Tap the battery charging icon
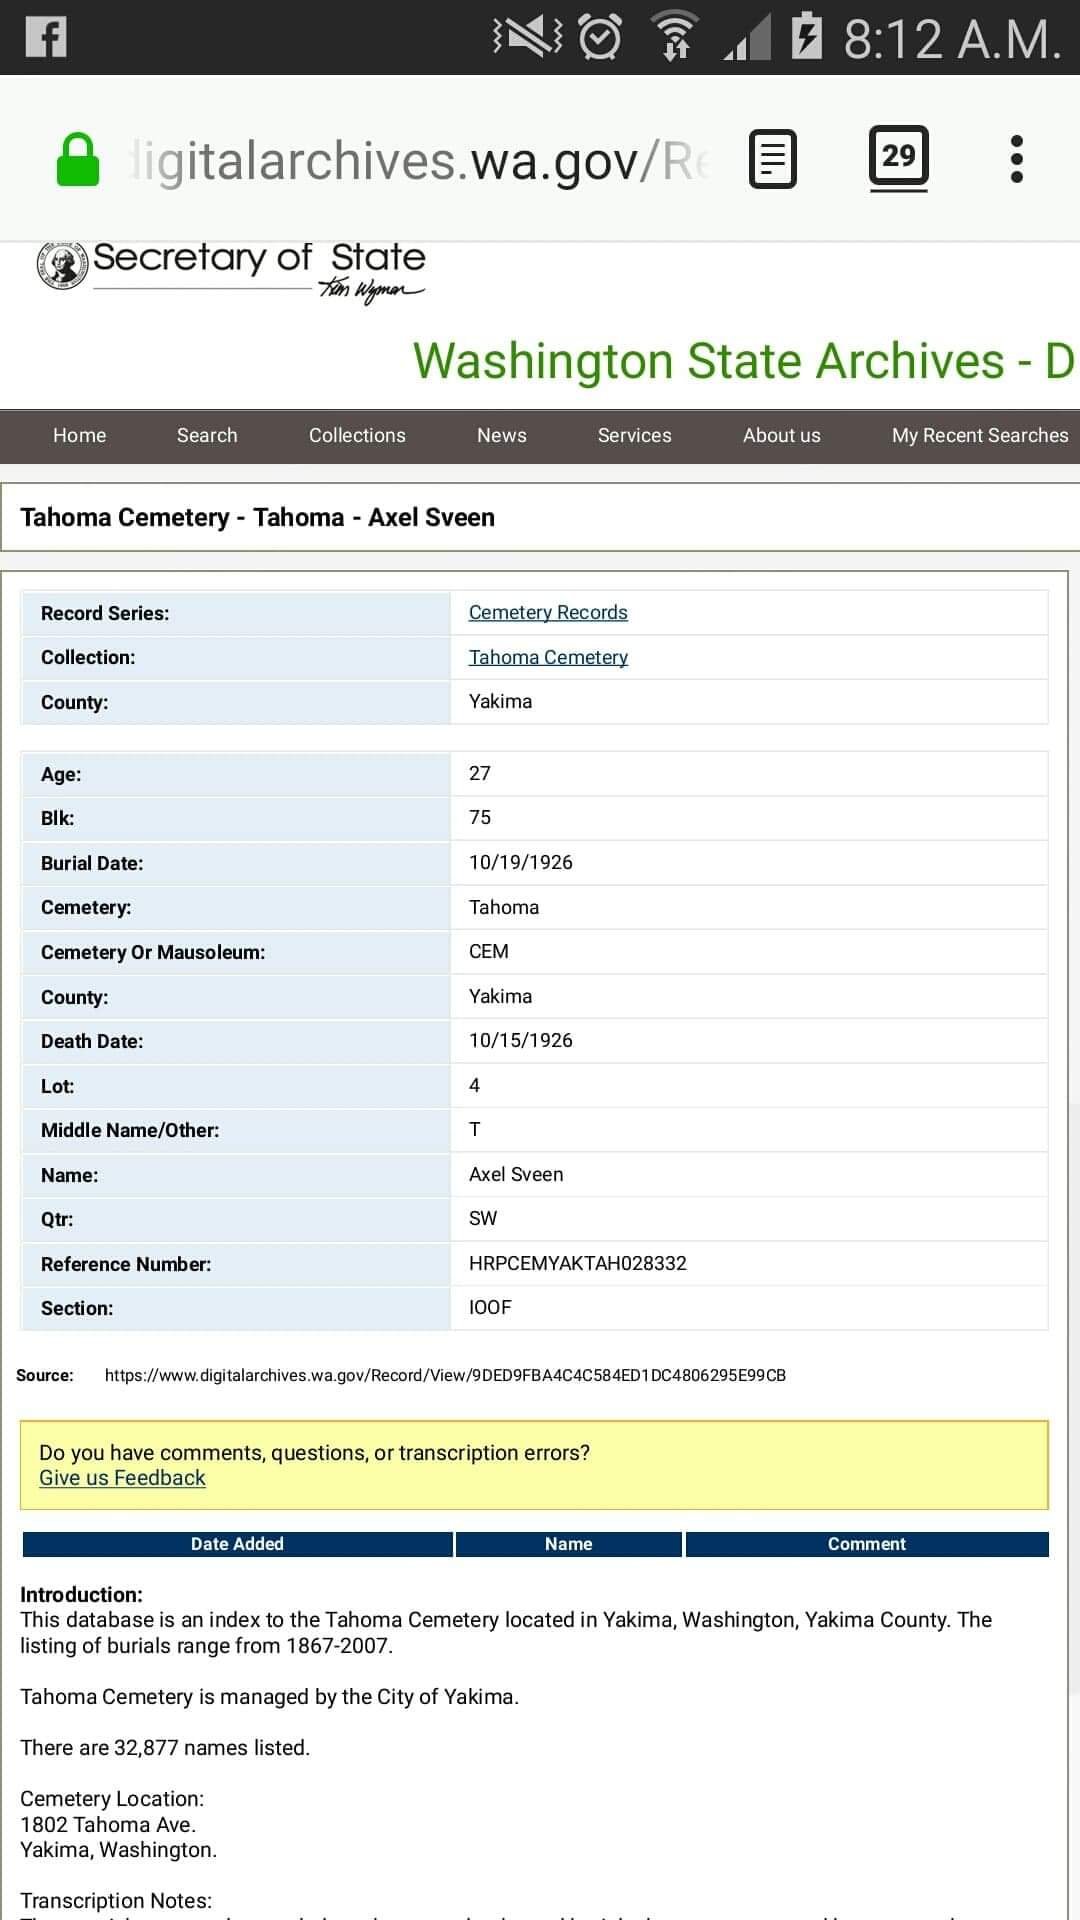 pos(806,37)
